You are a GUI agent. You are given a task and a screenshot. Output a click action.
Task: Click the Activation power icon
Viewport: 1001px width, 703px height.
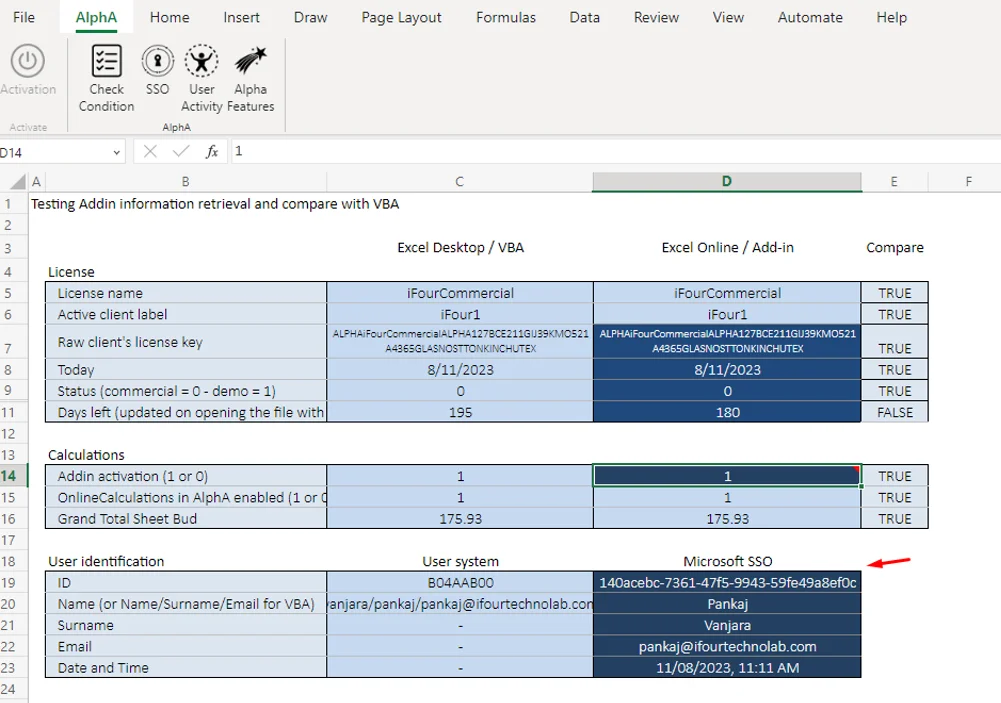[x=27, y=61]
